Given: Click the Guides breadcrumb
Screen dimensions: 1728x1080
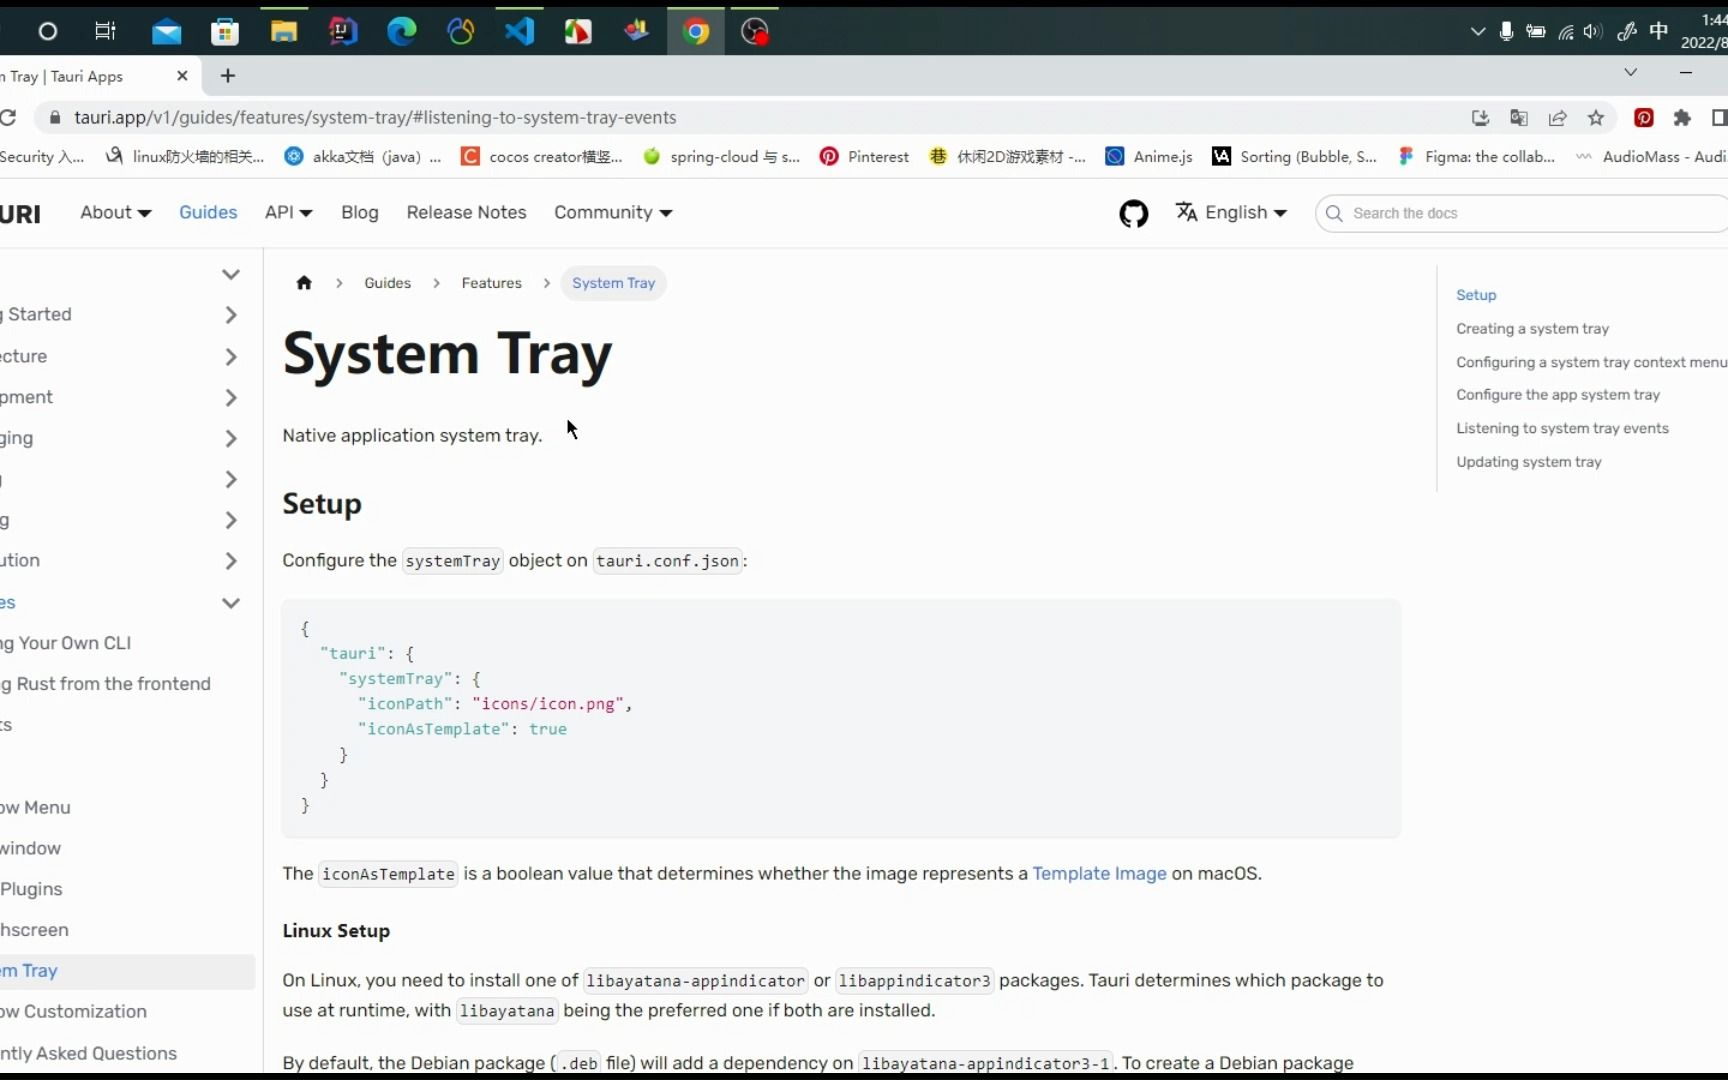Looking at the screenshot, I should click(388, 283).
